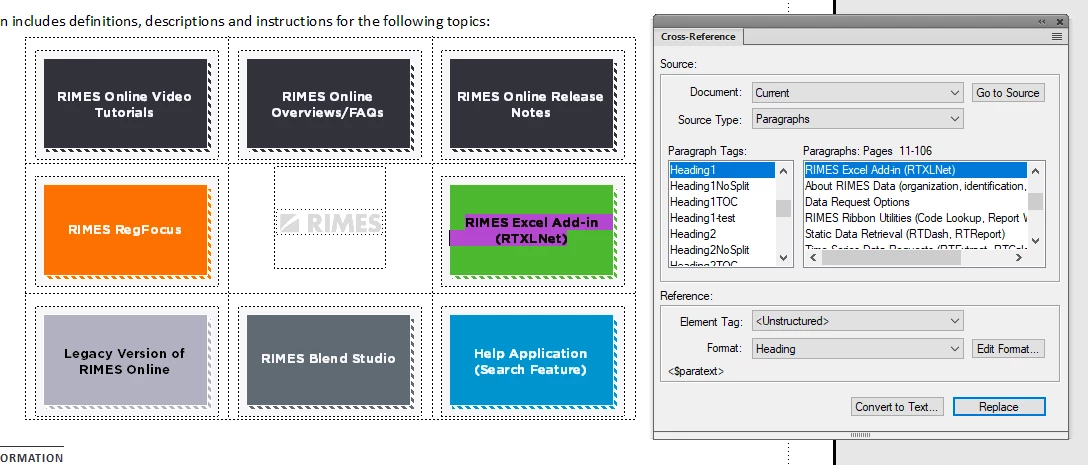This screenshot has height=465, width=1088.
Task: Select Heading2NoSplit paragraph tag
Action: click(722, 250)
